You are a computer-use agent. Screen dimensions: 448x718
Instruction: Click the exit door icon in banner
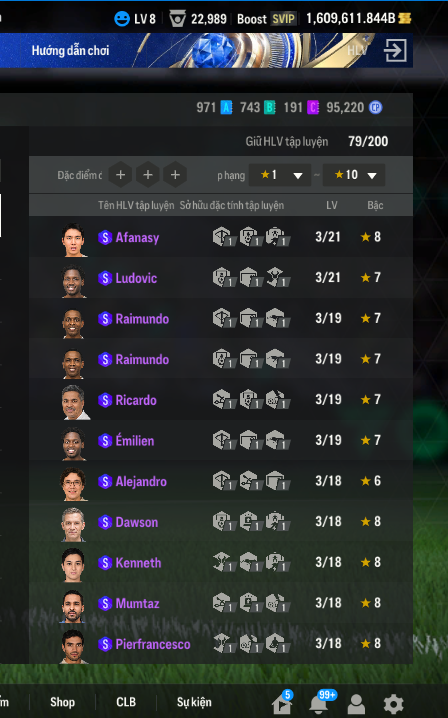coord(395,50)
